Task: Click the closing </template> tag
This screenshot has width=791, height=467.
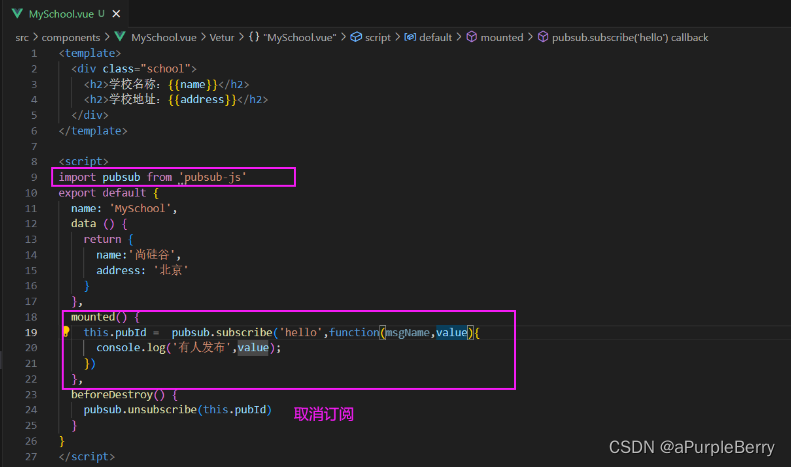Action: pyautogui.click(x=93, y=131)
